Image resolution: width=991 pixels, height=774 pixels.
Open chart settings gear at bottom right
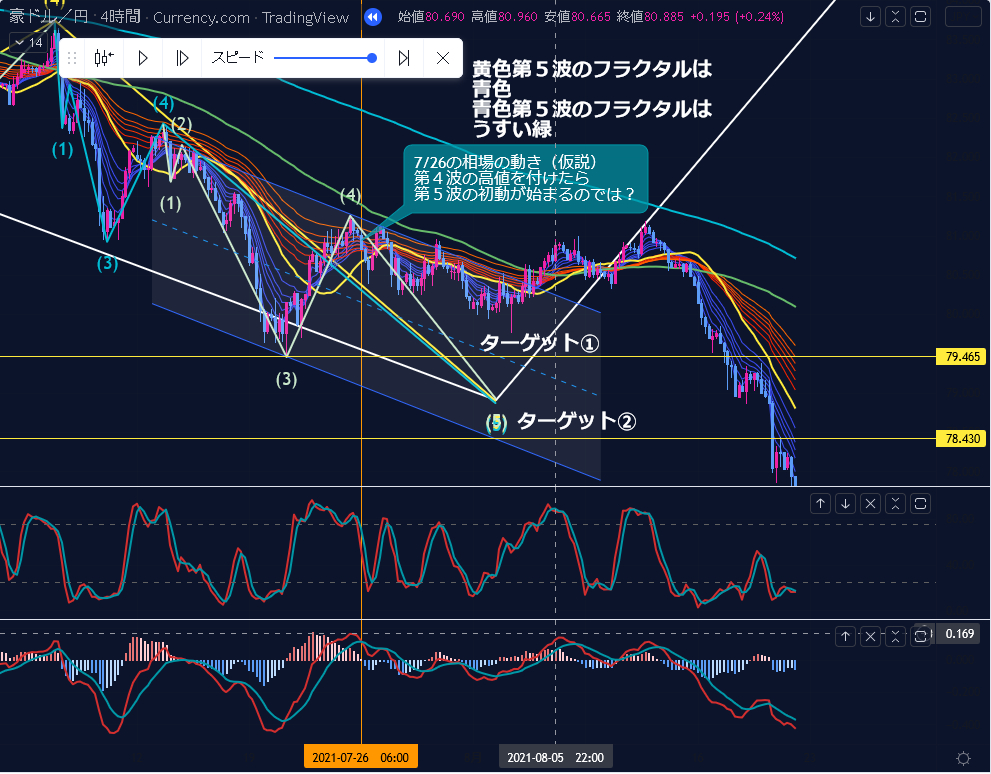tap(963, 758)
